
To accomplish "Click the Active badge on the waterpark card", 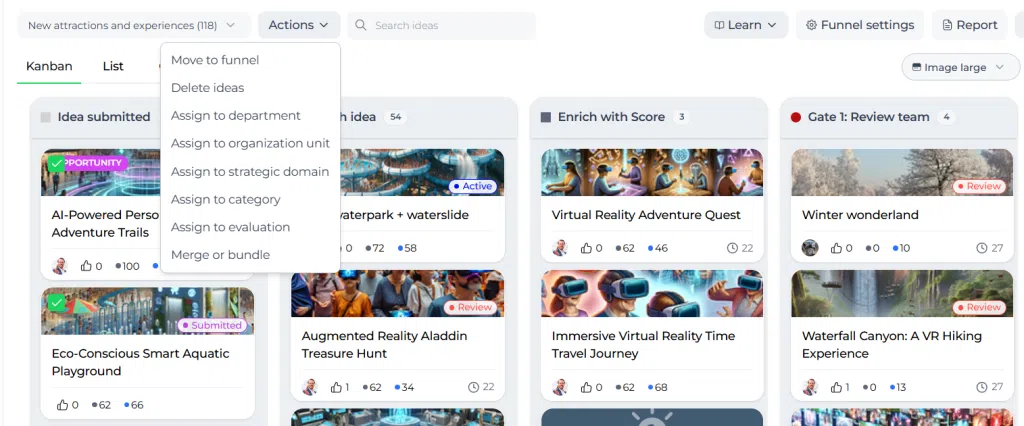I will point(473,186).
